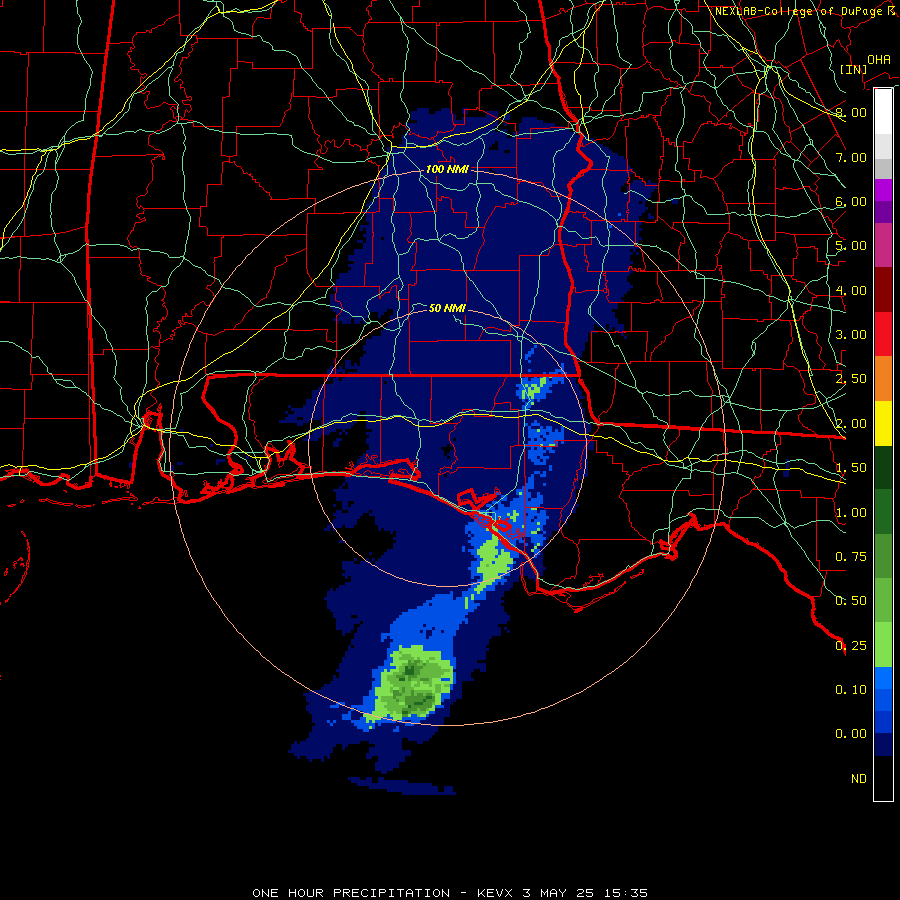Click the navy legend swatch below 0.00
This screenshot has width=900, height=900.
pos(883,744)
